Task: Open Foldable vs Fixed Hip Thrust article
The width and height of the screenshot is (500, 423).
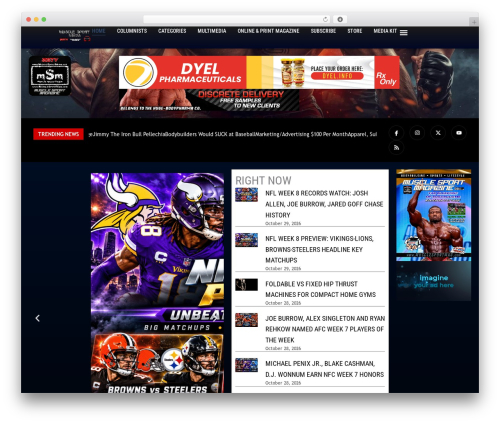Action: [x=320, y=289]
